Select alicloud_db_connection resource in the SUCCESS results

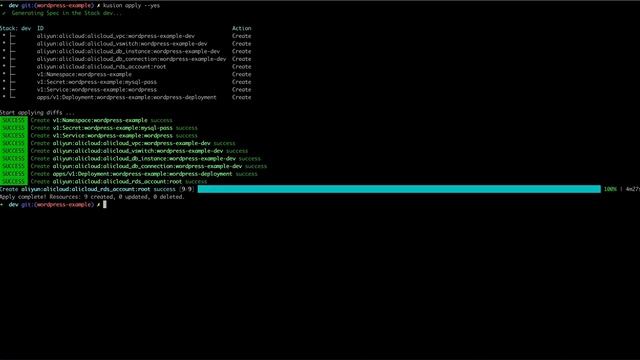tap(147, 166)
